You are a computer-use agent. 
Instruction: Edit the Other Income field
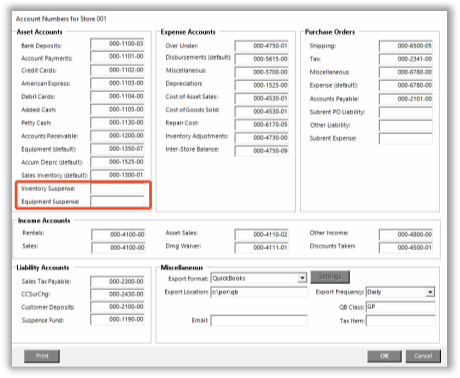pos(406,235)
